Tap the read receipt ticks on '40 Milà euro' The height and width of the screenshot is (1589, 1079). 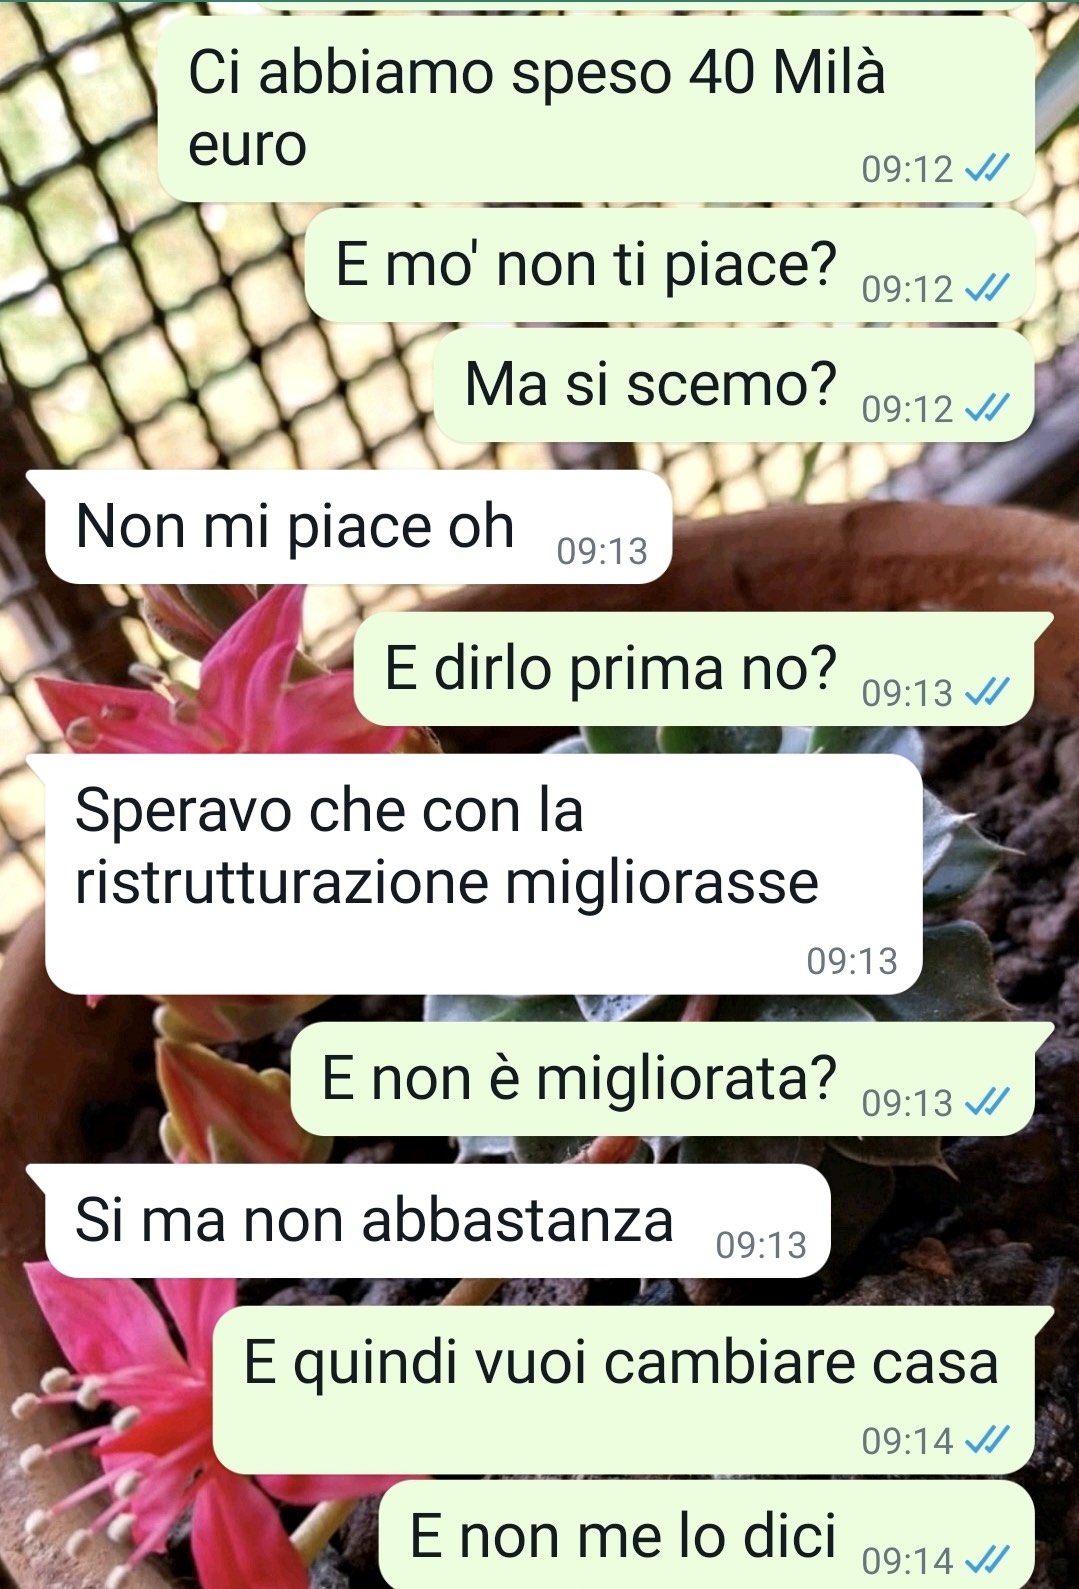pos(987,169)
